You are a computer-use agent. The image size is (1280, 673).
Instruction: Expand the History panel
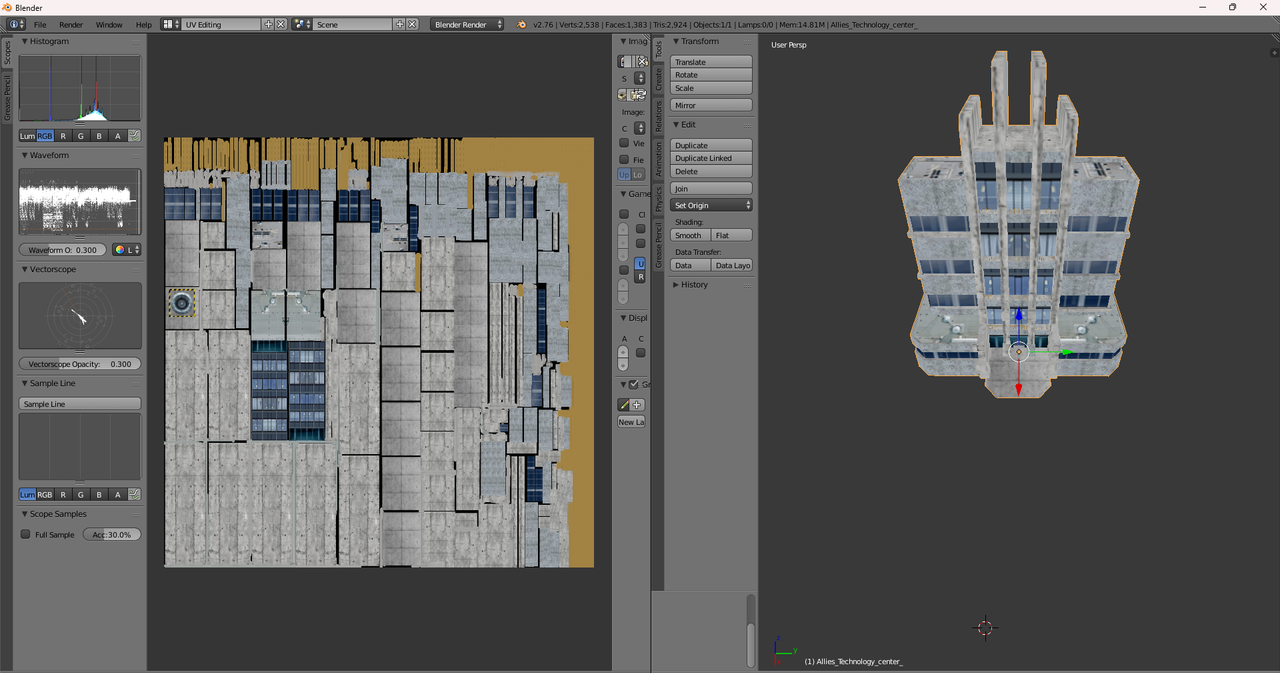click(x=694, y=285)
